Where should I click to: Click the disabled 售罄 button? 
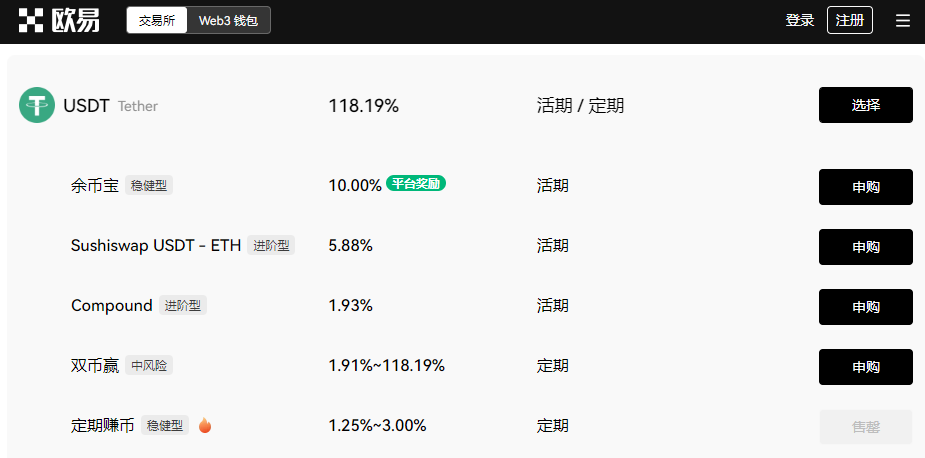tap(865, 427)
